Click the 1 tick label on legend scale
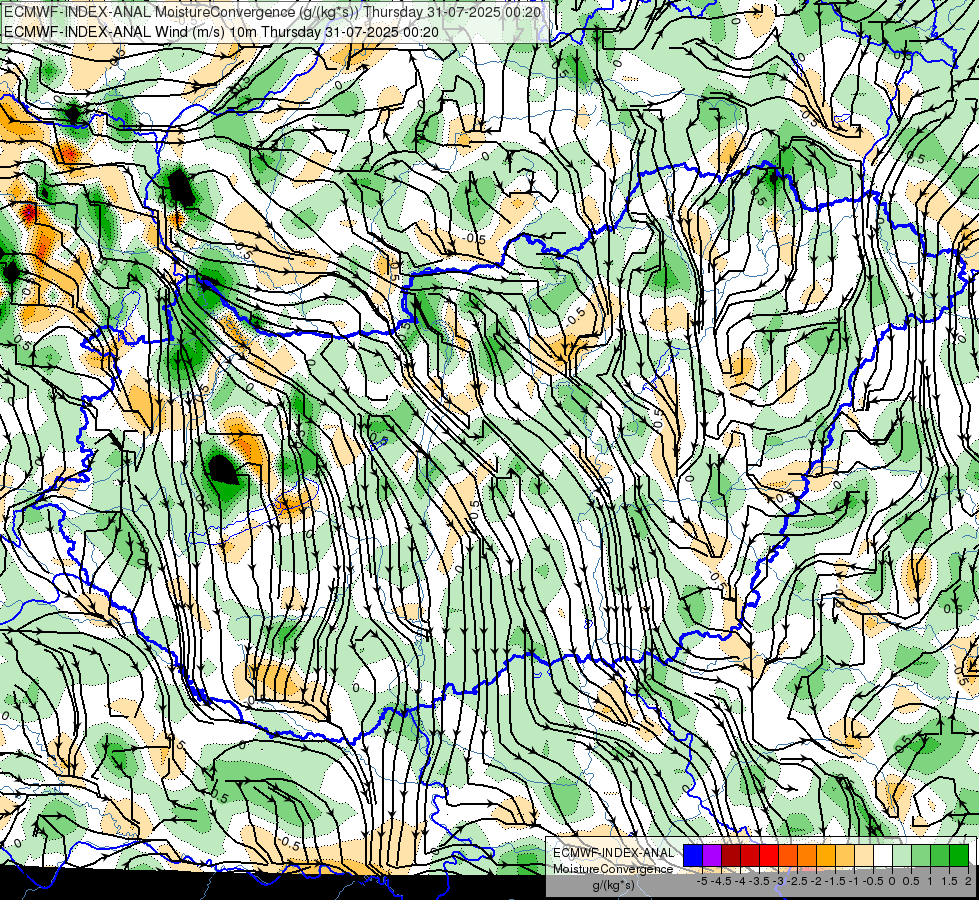The width and height of the screenshot is (979, 900). click(x=930, y=881)
